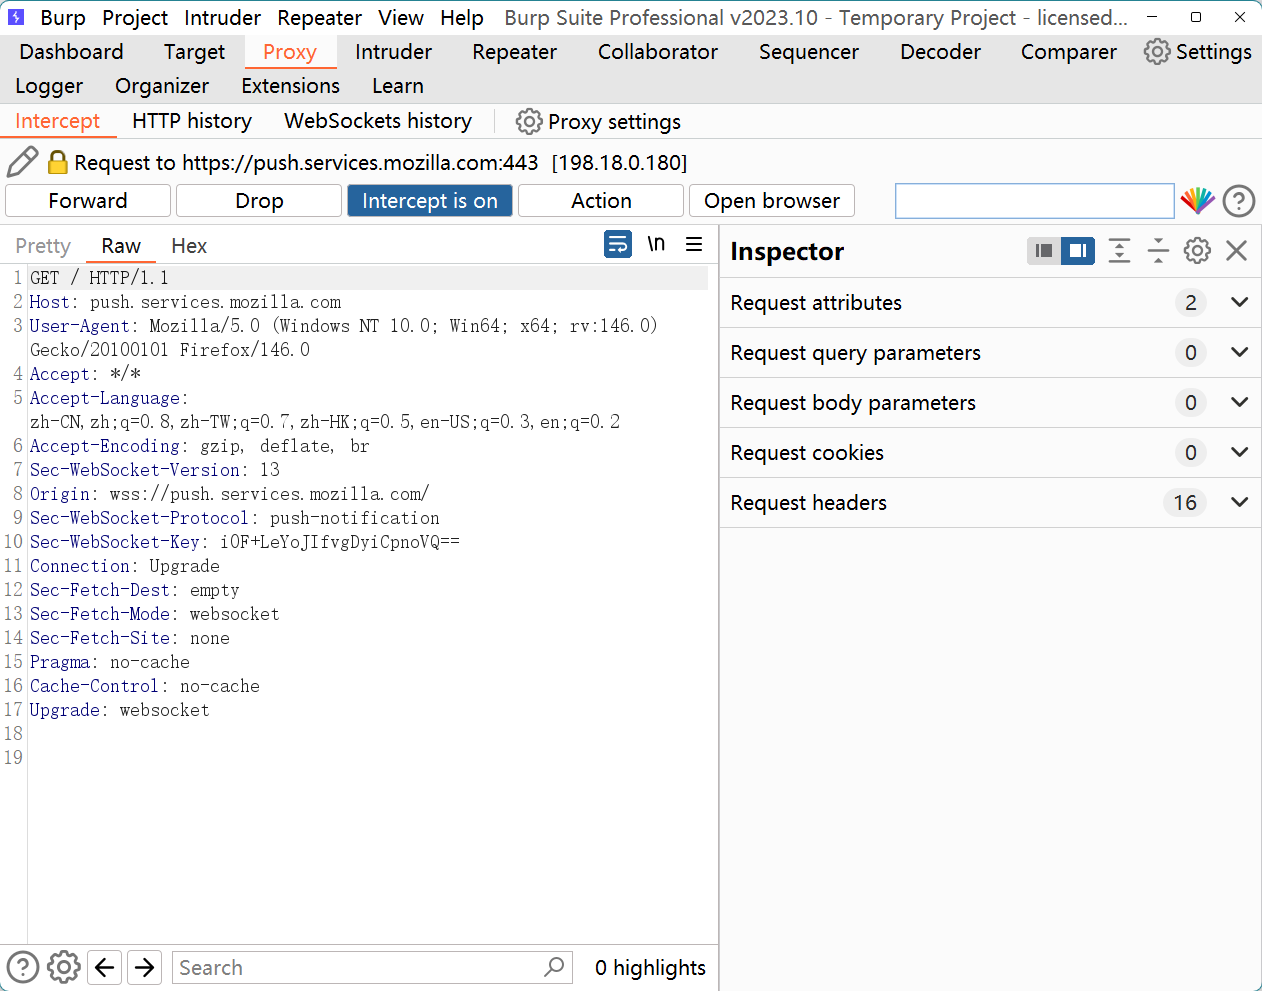Screen dimensions: 1262x991
Task: Toggle the word-wrap icon in the editor
Action: pyautogui.click(x=618, y=244)
